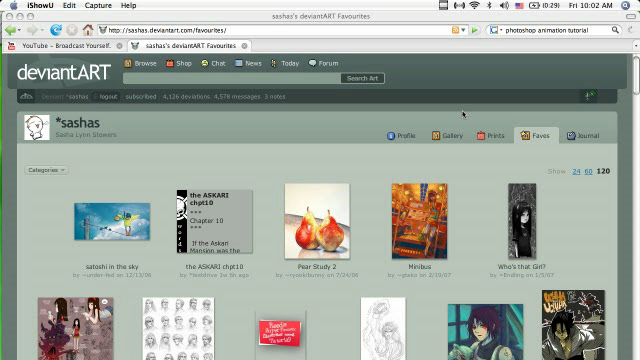Open the 3 notes link

point(275,97)
